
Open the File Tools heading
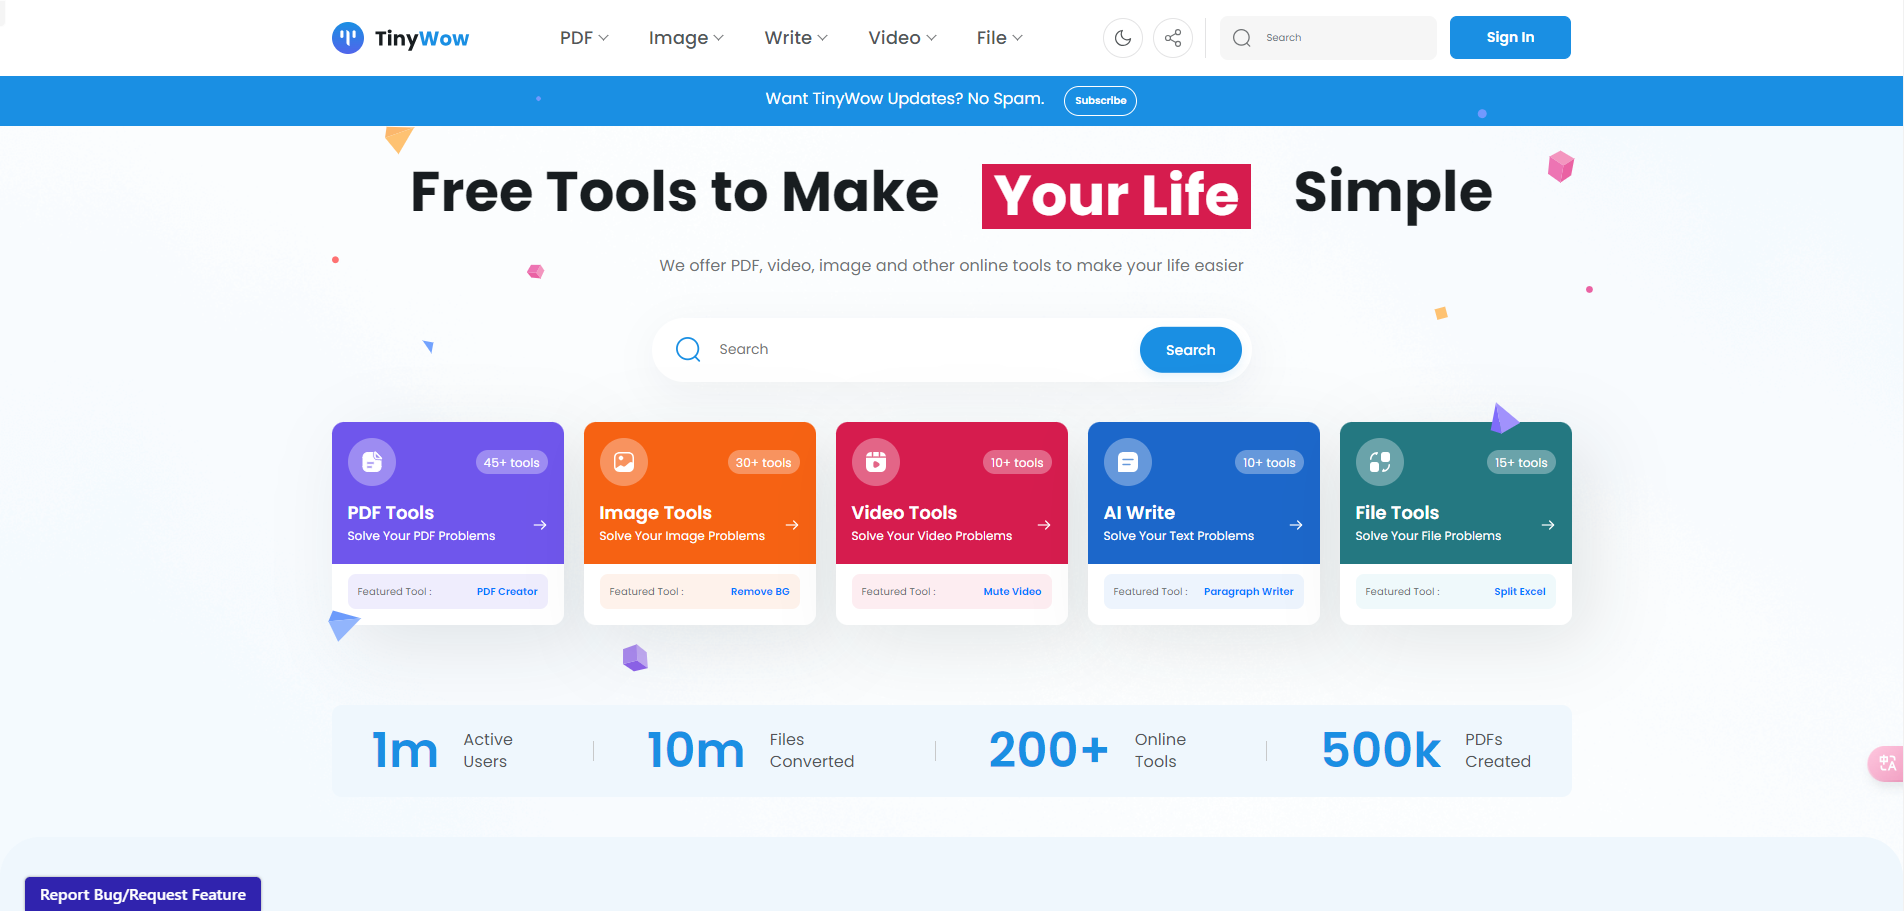[1397, 513]
